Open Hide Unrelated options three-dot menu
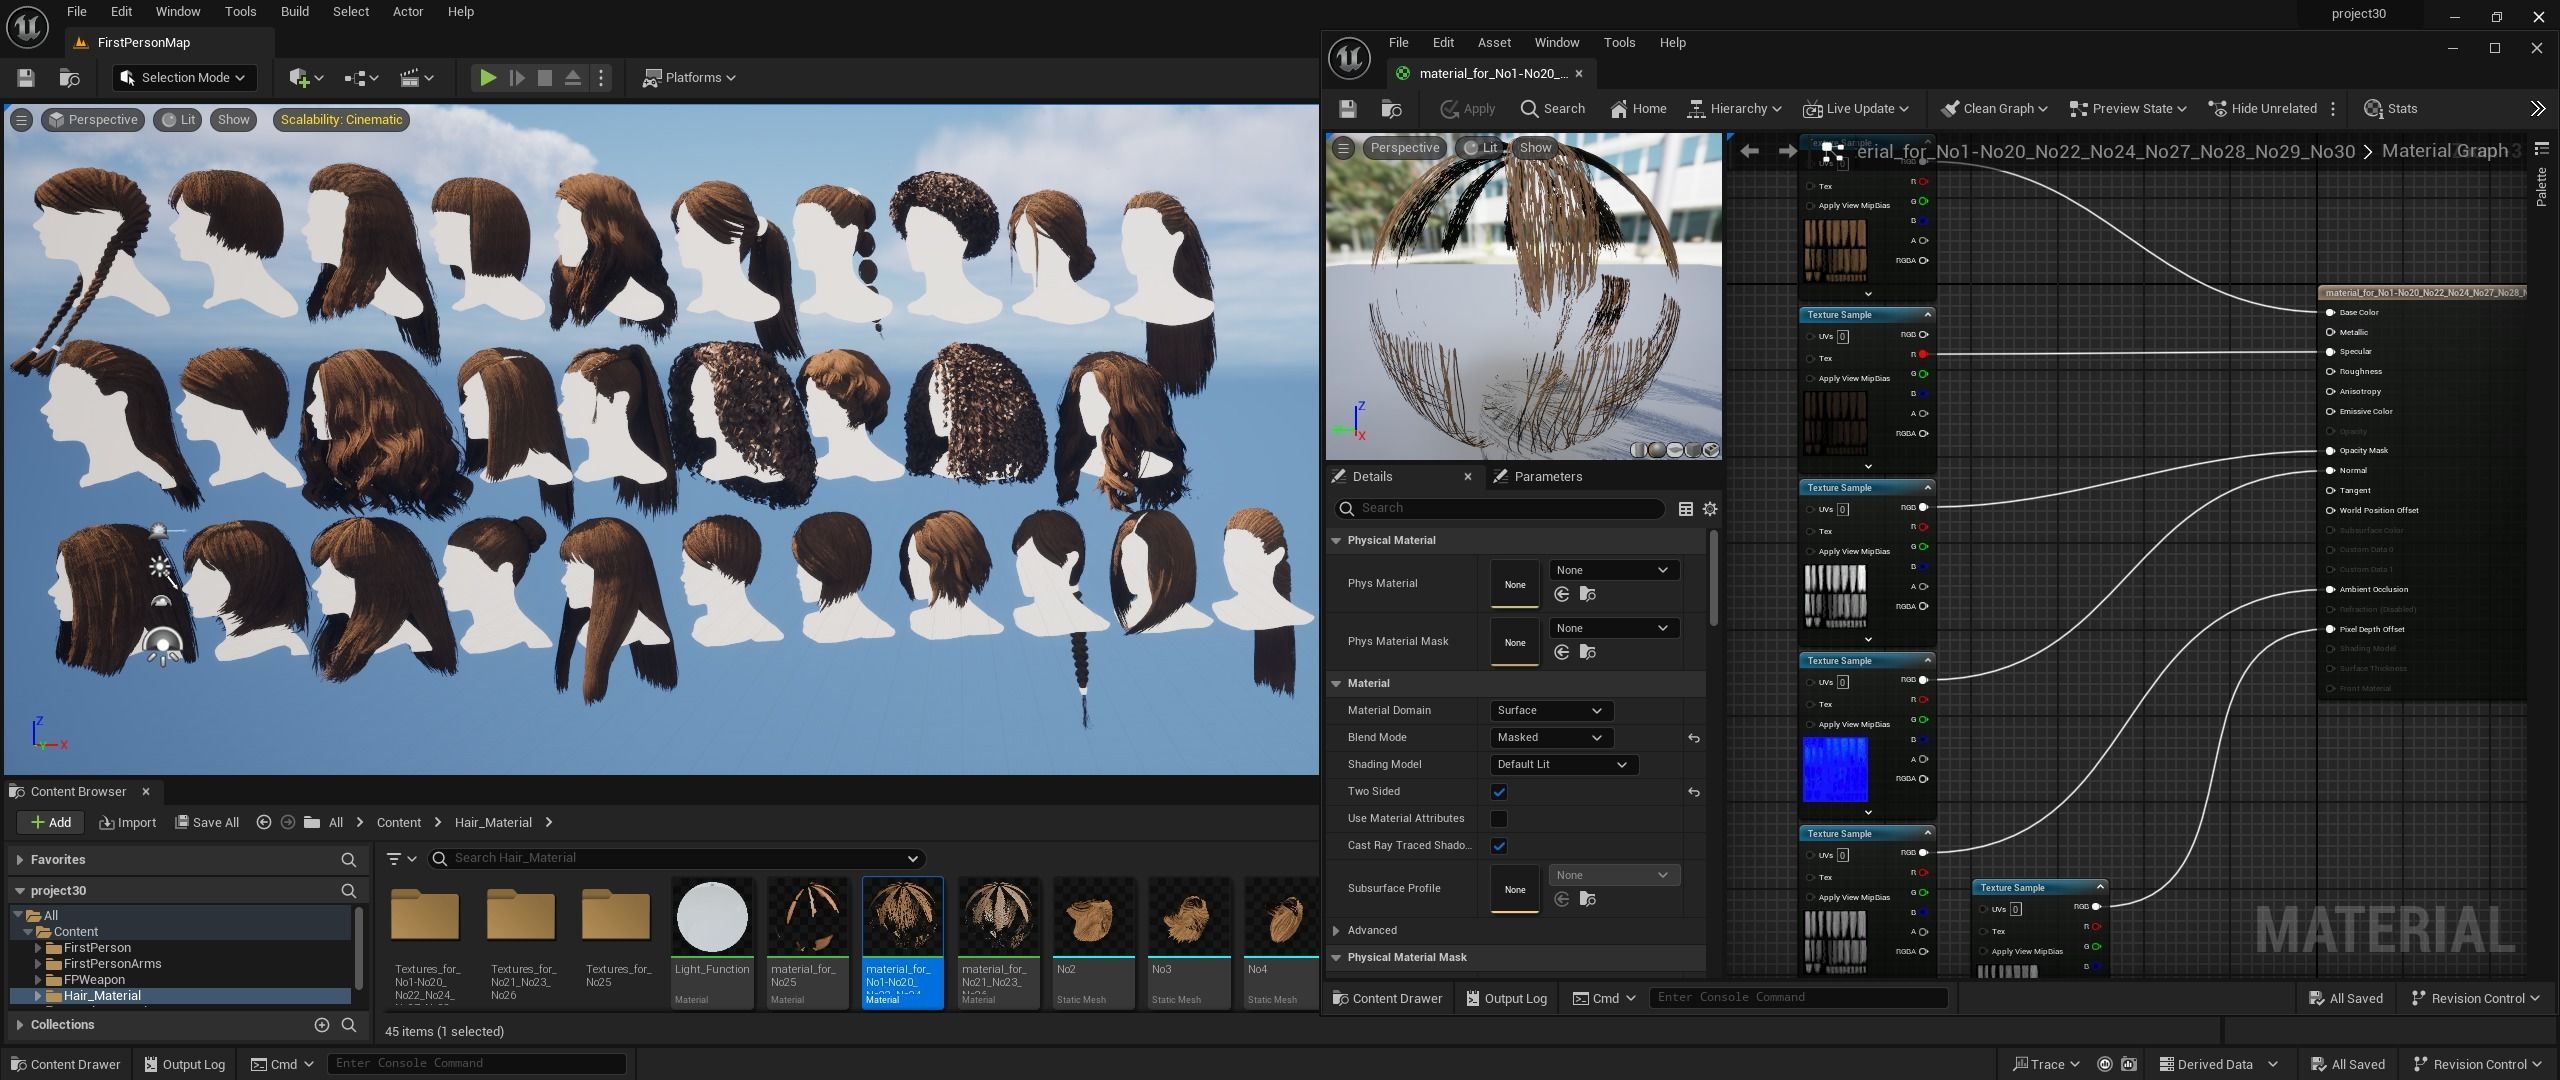The width and height of the screenshot is (2560, 1080). [x=2333, y=109]
